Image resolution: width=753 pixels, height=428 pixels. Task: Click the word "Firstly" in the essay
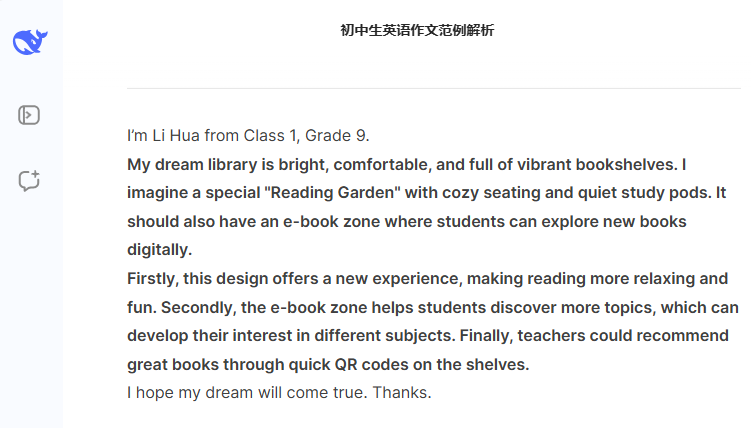(x=152, y=278)
